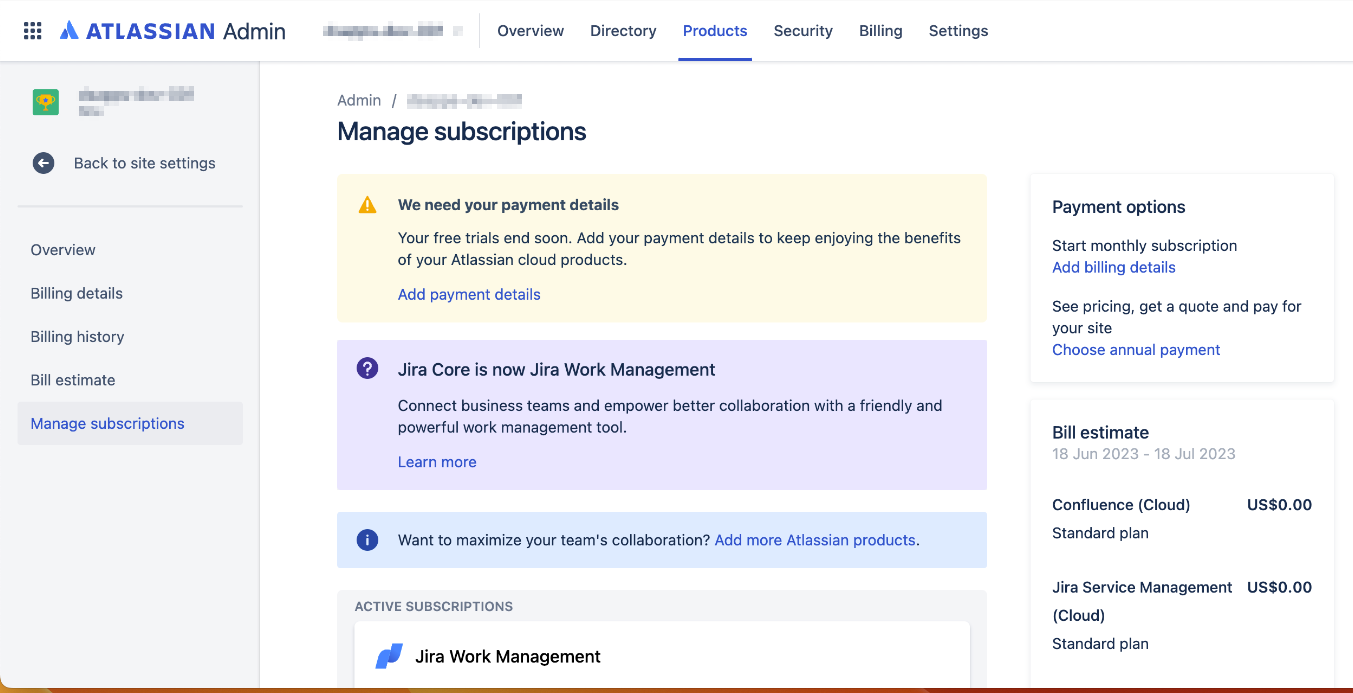Open the Settings tab

[958, 31]
